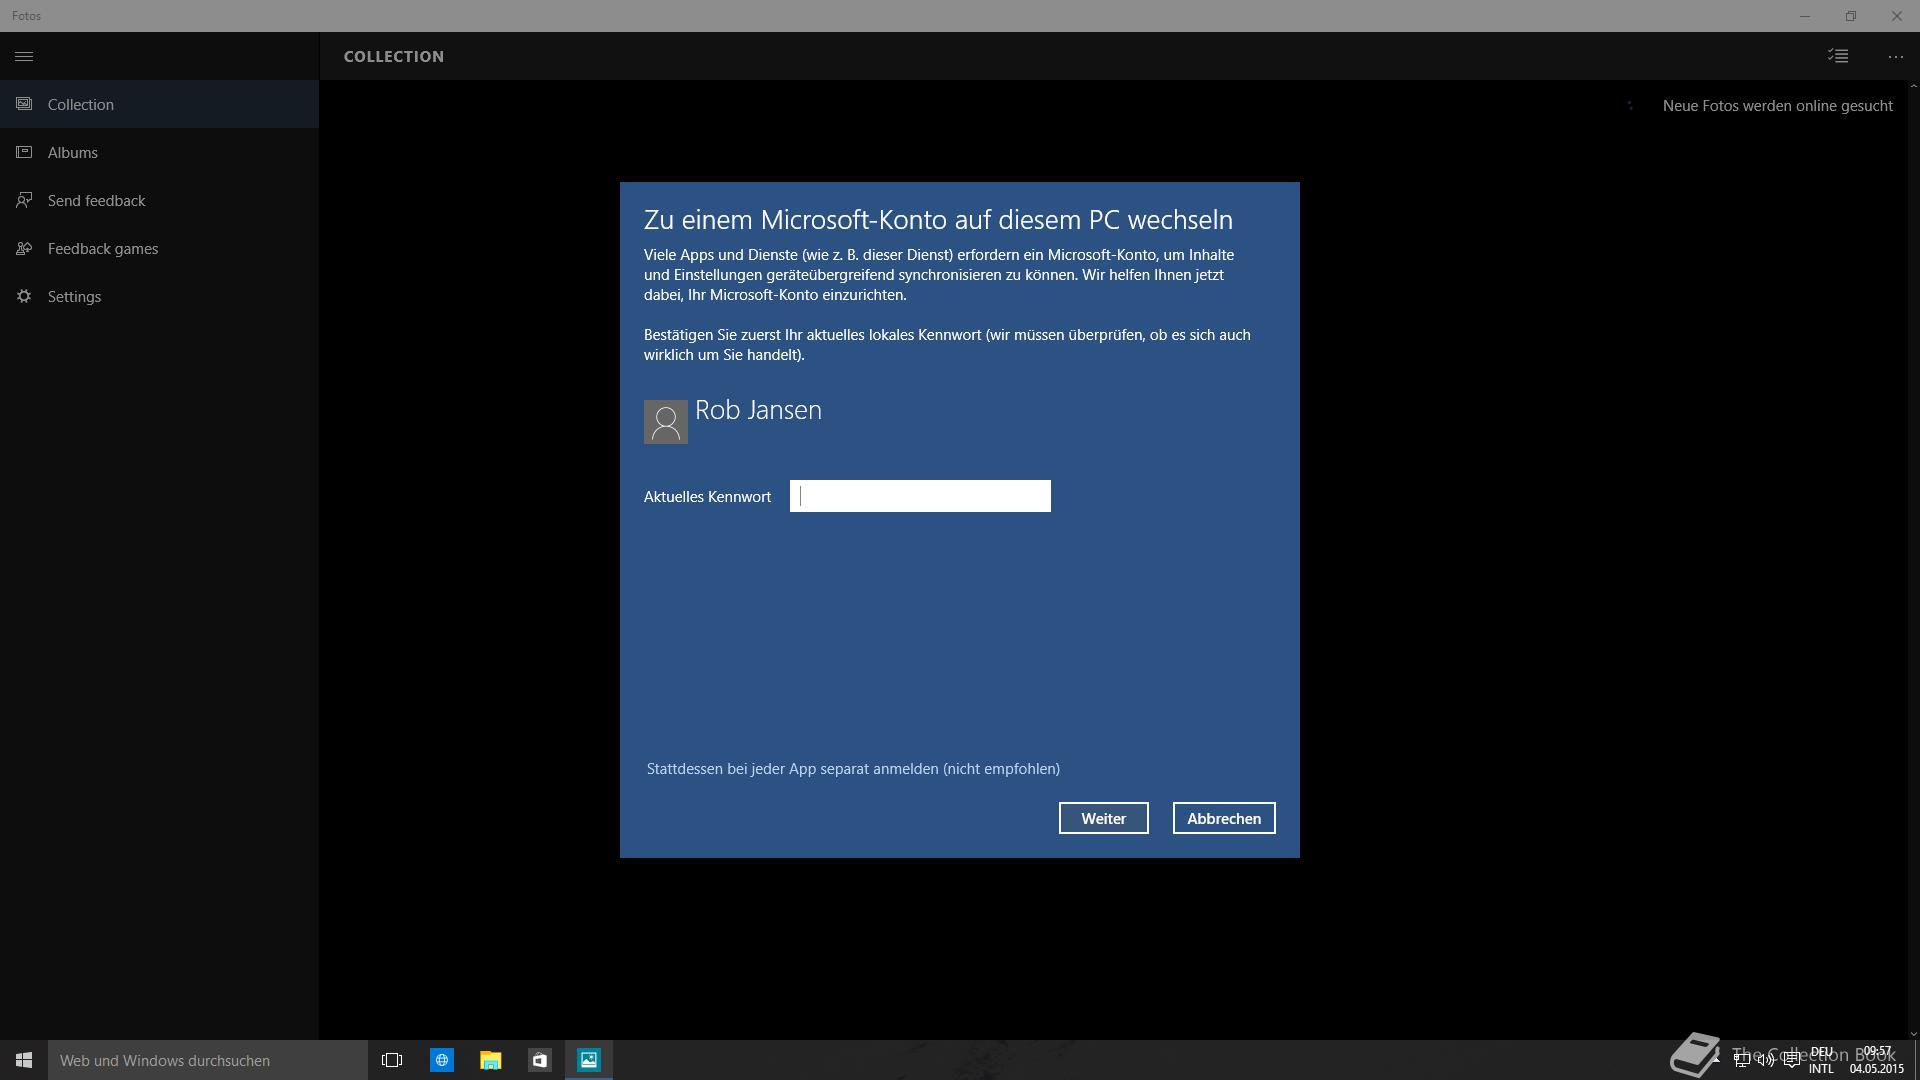Open the Settings gear icon
The image size is (1920, 1080).
click(x=24, y=296)
